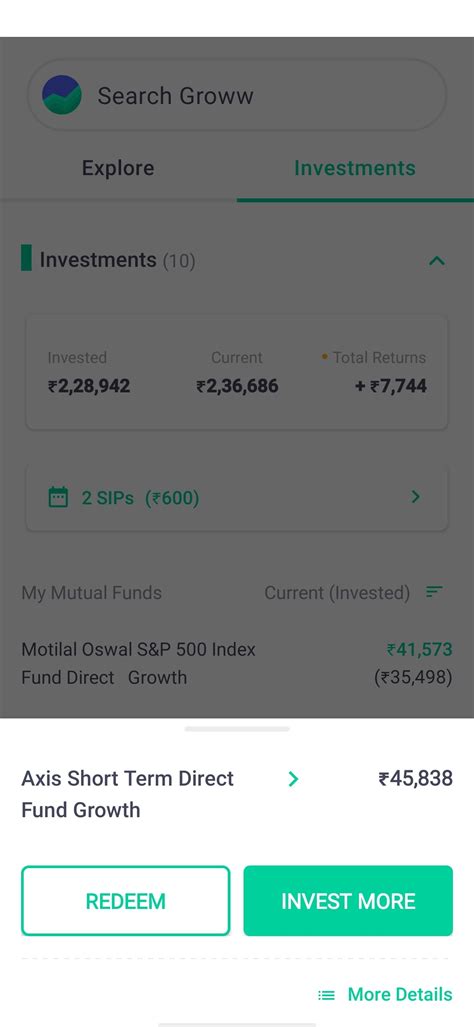
Task: Open SIPs list via right chevron
Action: point(416,497)
